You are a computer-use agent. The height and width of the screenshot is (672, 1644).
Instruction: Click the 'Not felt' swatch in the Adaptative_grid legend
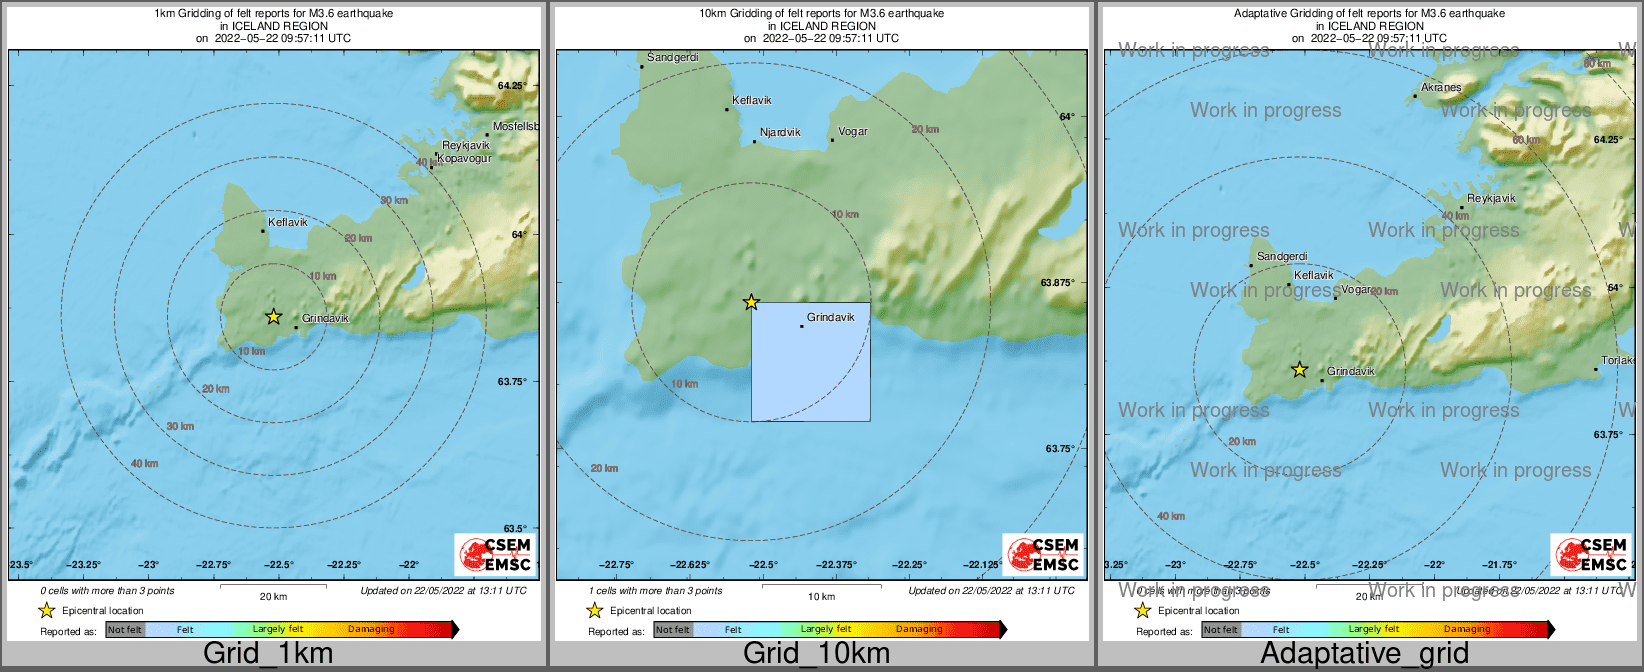1221,630
